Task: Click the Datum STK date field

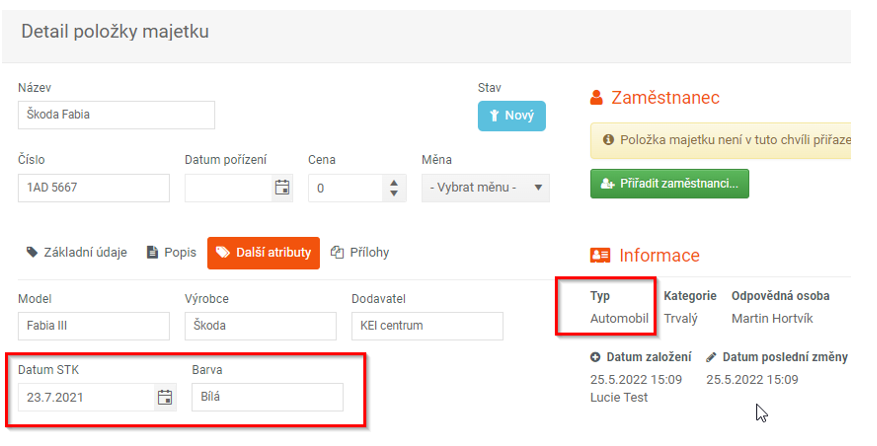Action: pos(86,397)
